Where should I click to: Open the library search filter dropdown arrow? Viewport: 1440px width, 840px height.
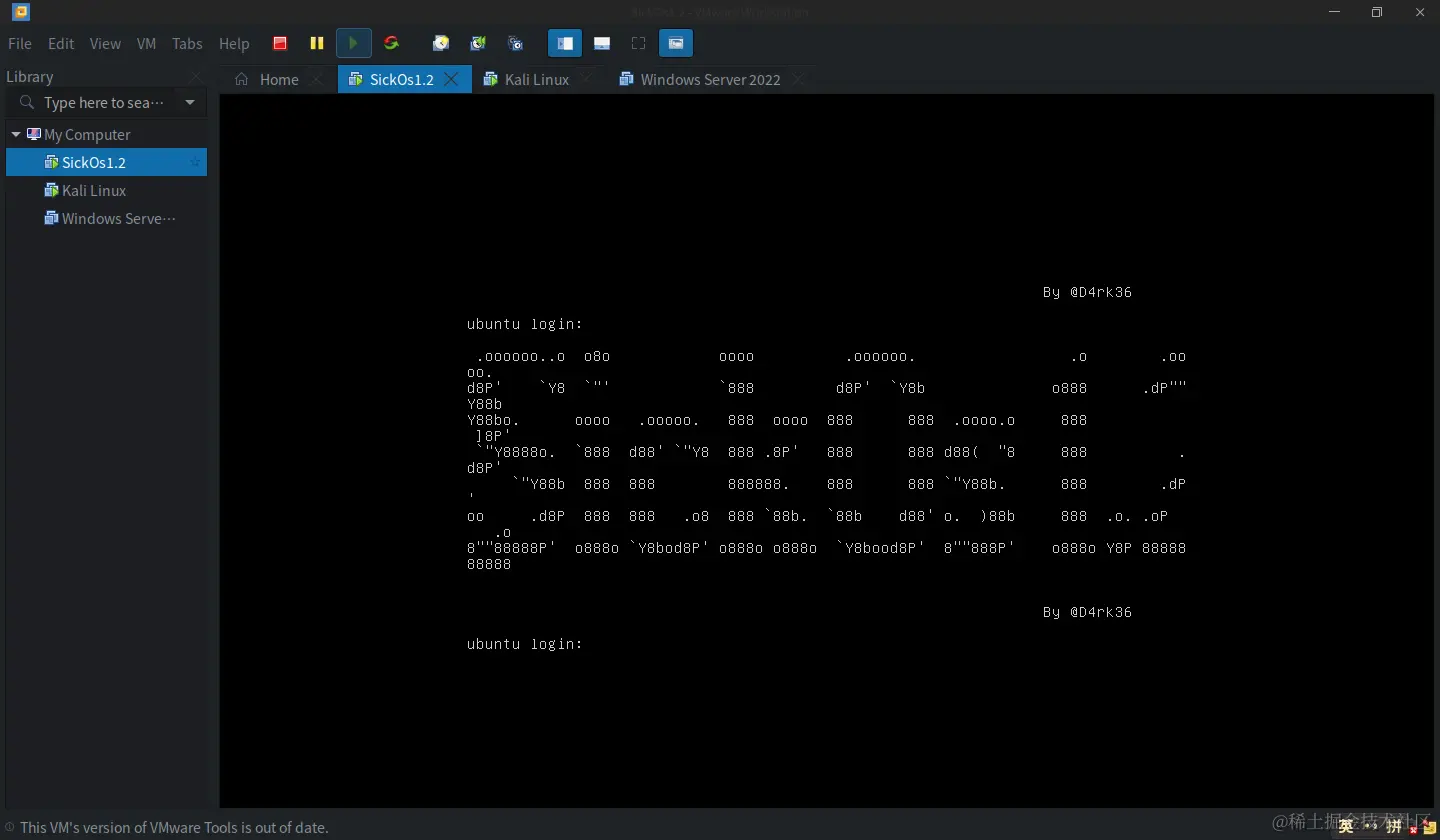click(x=190, y=102)
